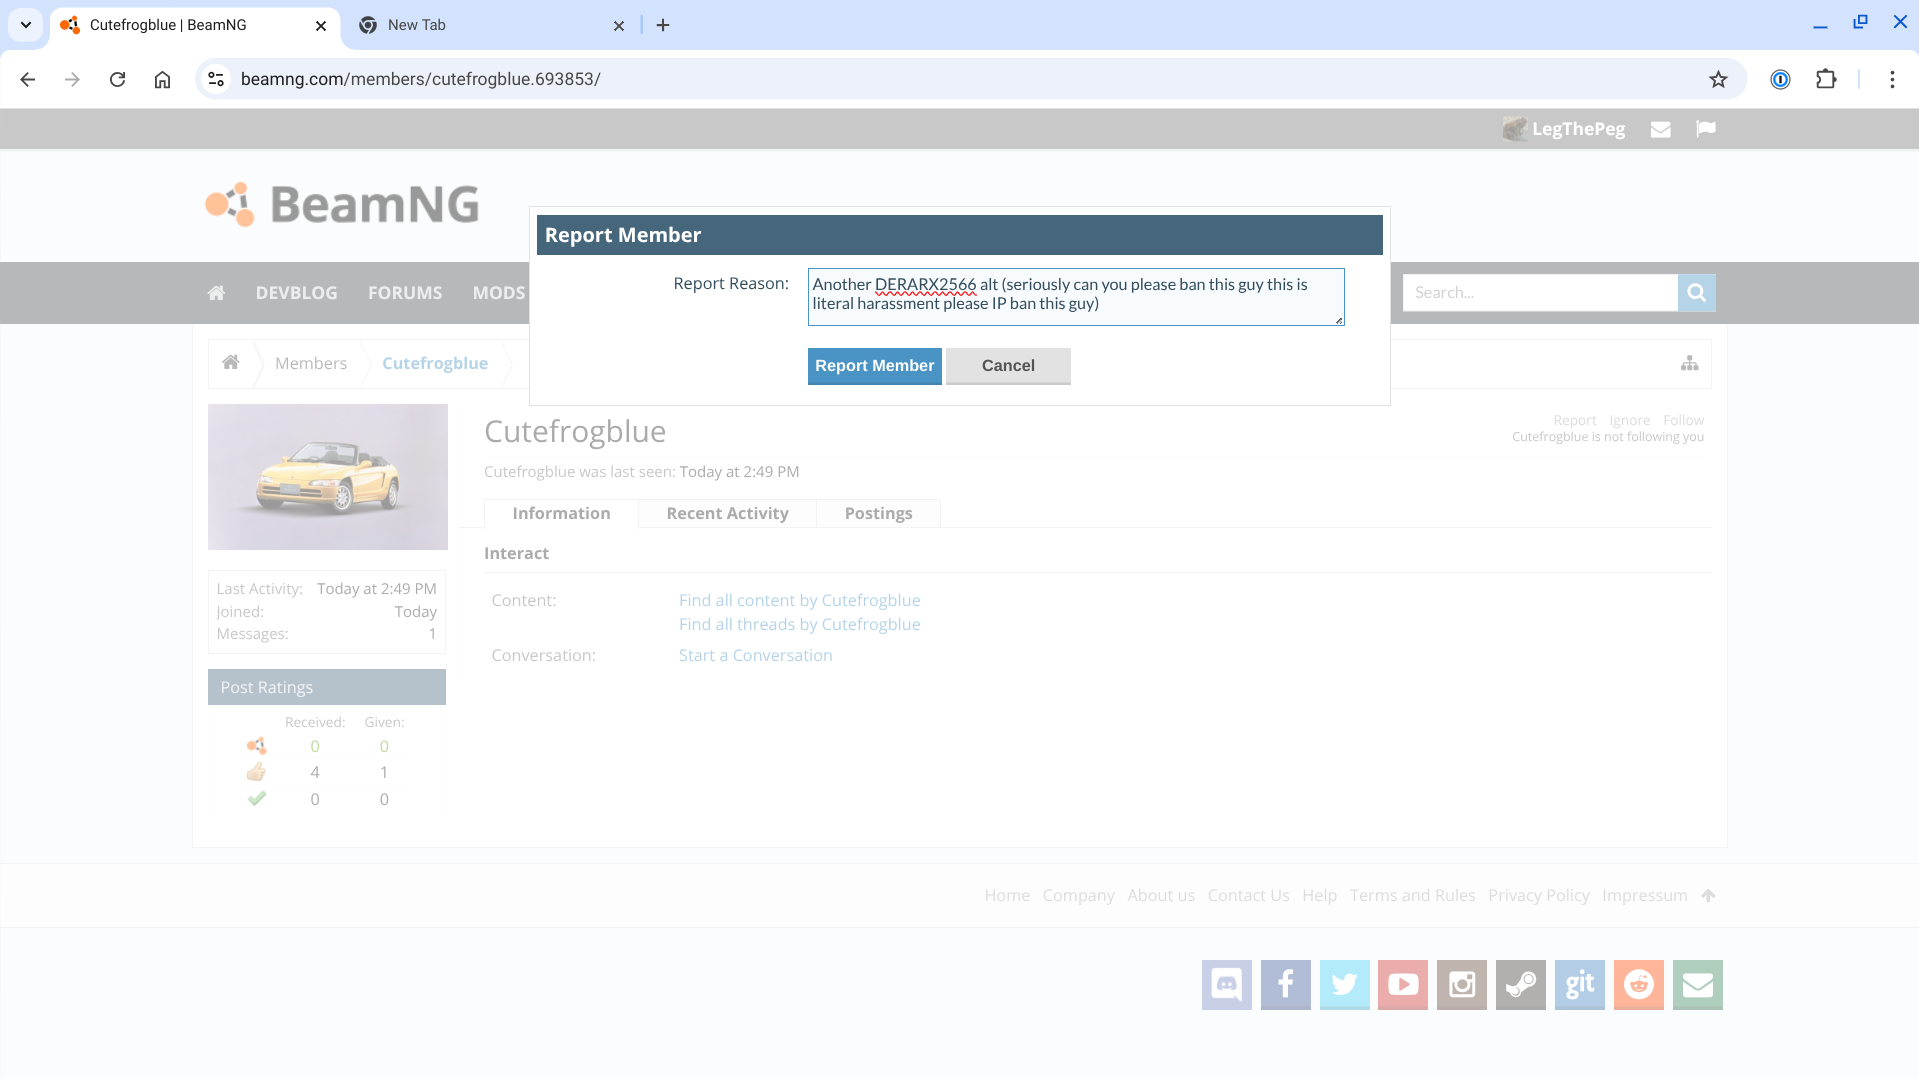Open the YouTube social icon
The image size is (1919, 1079).
(1403, 985)
